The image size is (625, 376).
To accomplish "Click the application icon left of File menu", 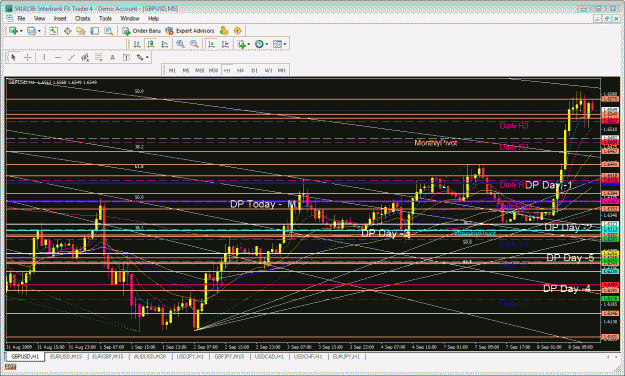I will click(9, 18).
